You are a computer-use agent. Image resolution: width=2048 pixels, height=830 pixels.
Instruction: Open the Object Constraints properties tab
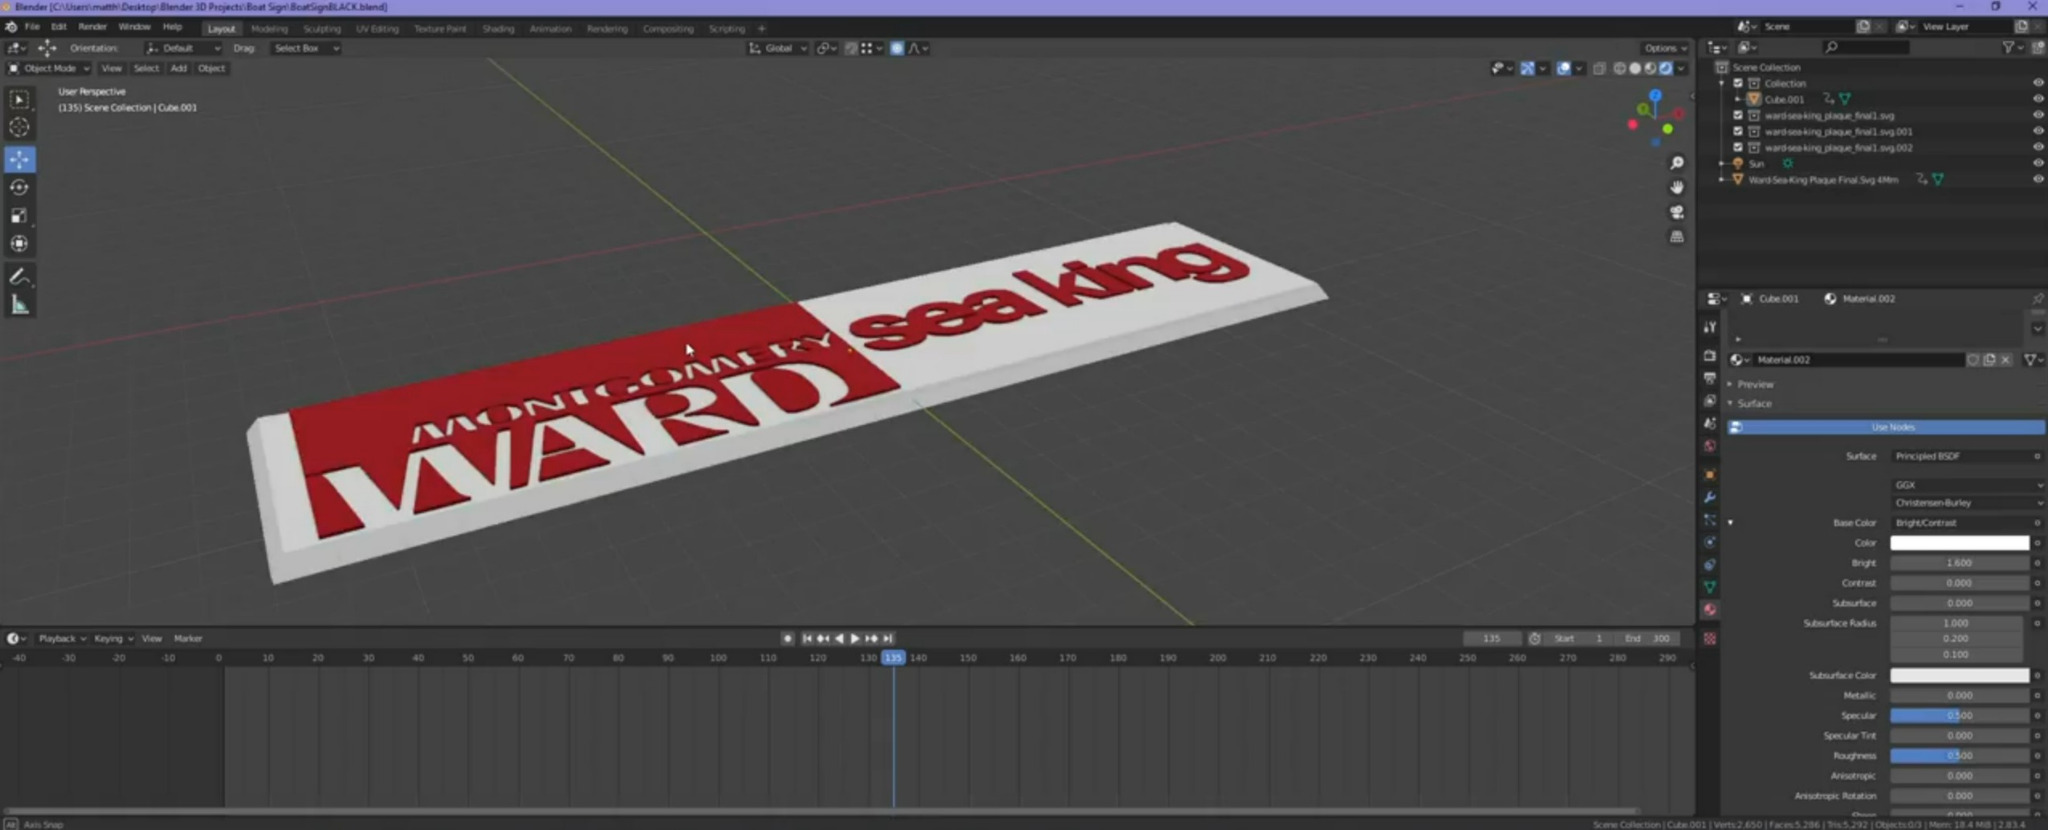[1710, 565]
